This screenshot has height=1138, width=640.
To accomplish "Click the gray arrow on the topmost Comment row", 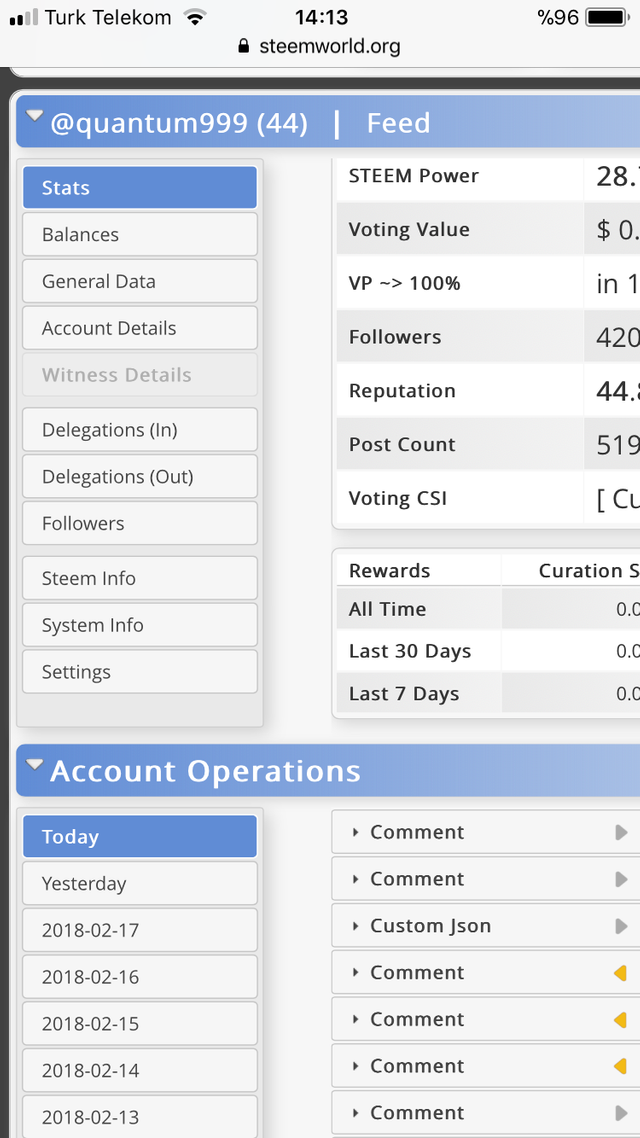I will [621, 832].
